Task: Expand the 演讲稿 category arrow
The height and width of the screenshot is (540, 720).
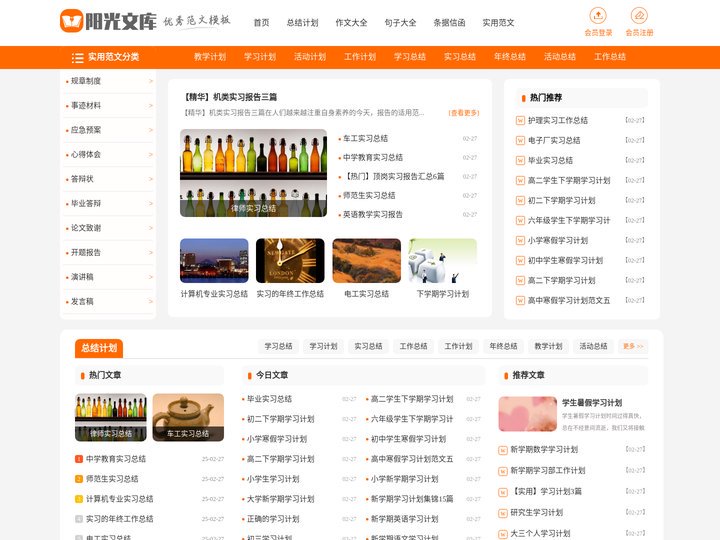Action: pos(150,277)
